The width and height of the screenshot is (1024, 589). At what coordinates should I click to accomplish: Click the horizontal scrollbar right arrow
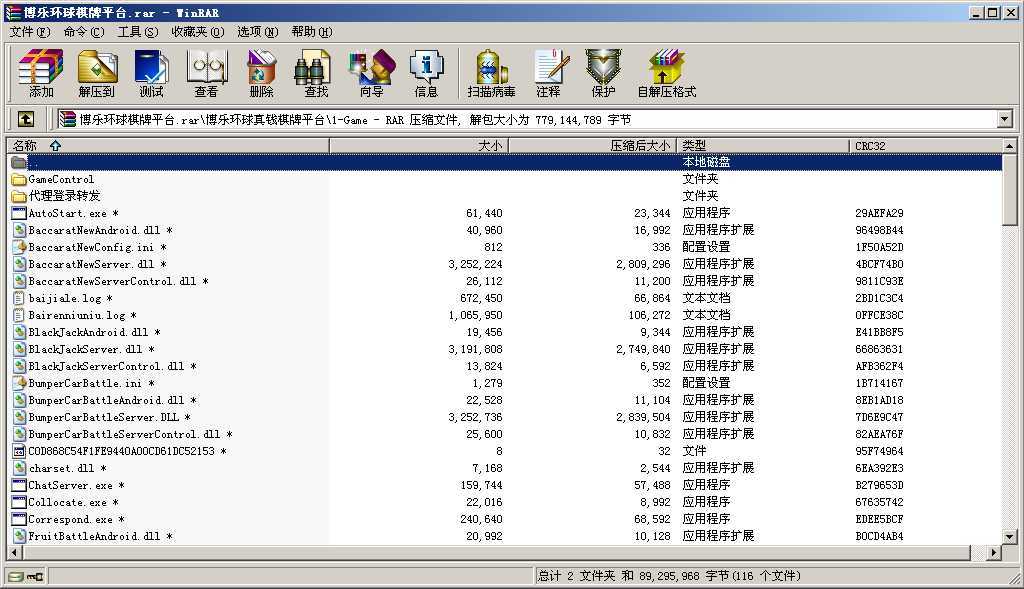click(994, 552)
